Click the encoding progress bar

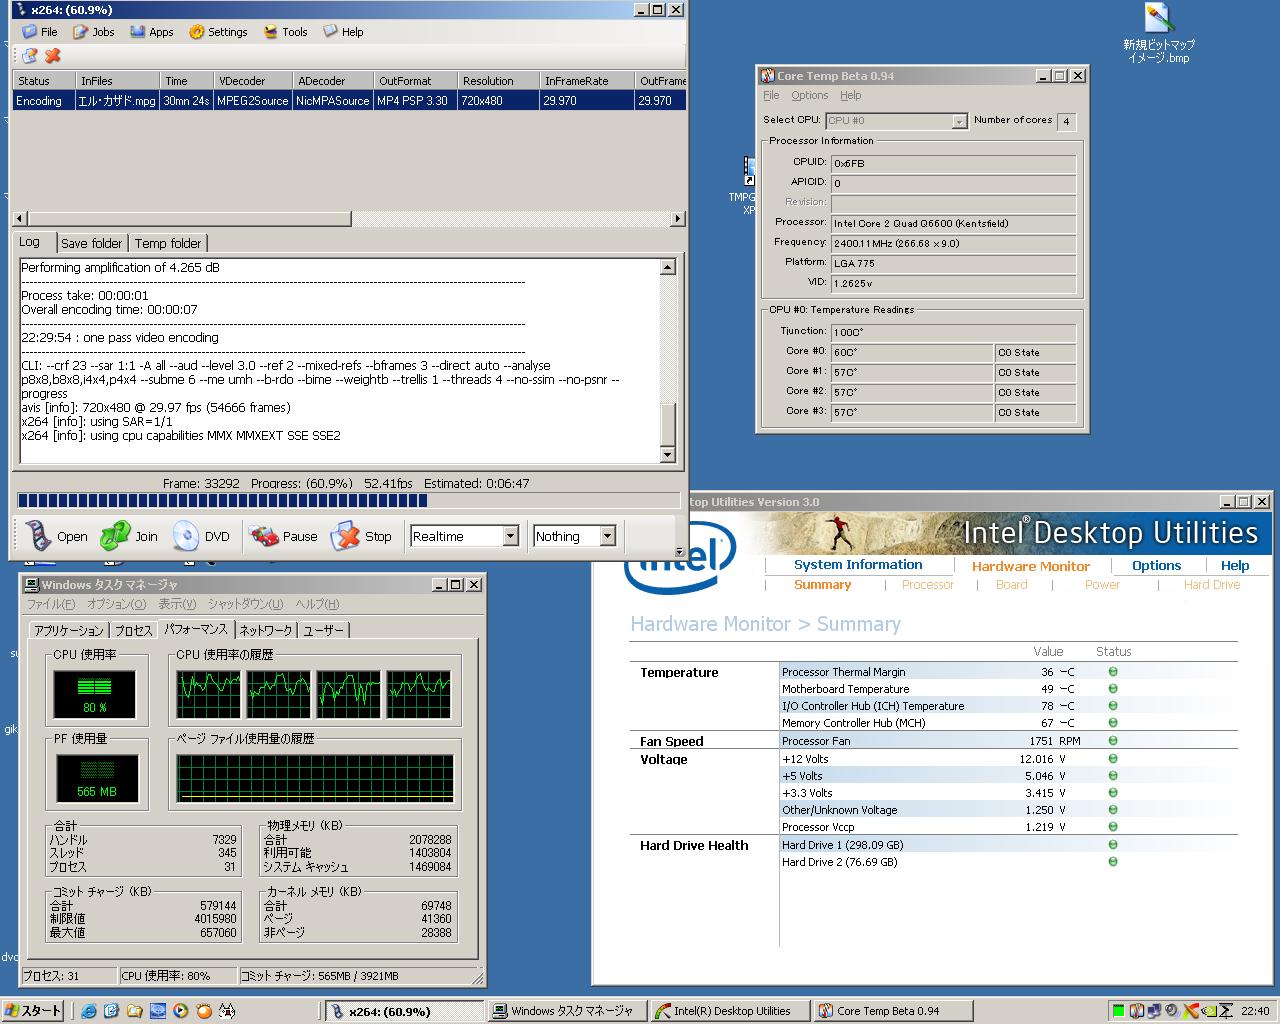(348, 501)
